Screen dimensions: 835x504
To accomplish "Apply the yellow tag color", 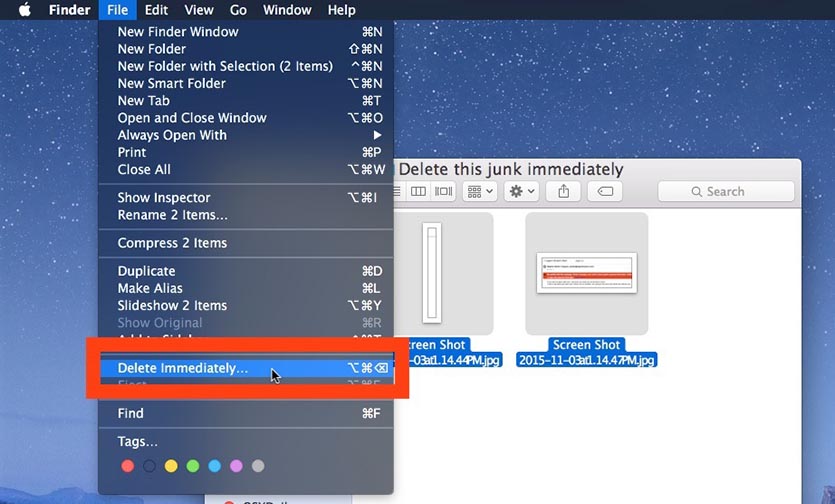I will point(171,466).
